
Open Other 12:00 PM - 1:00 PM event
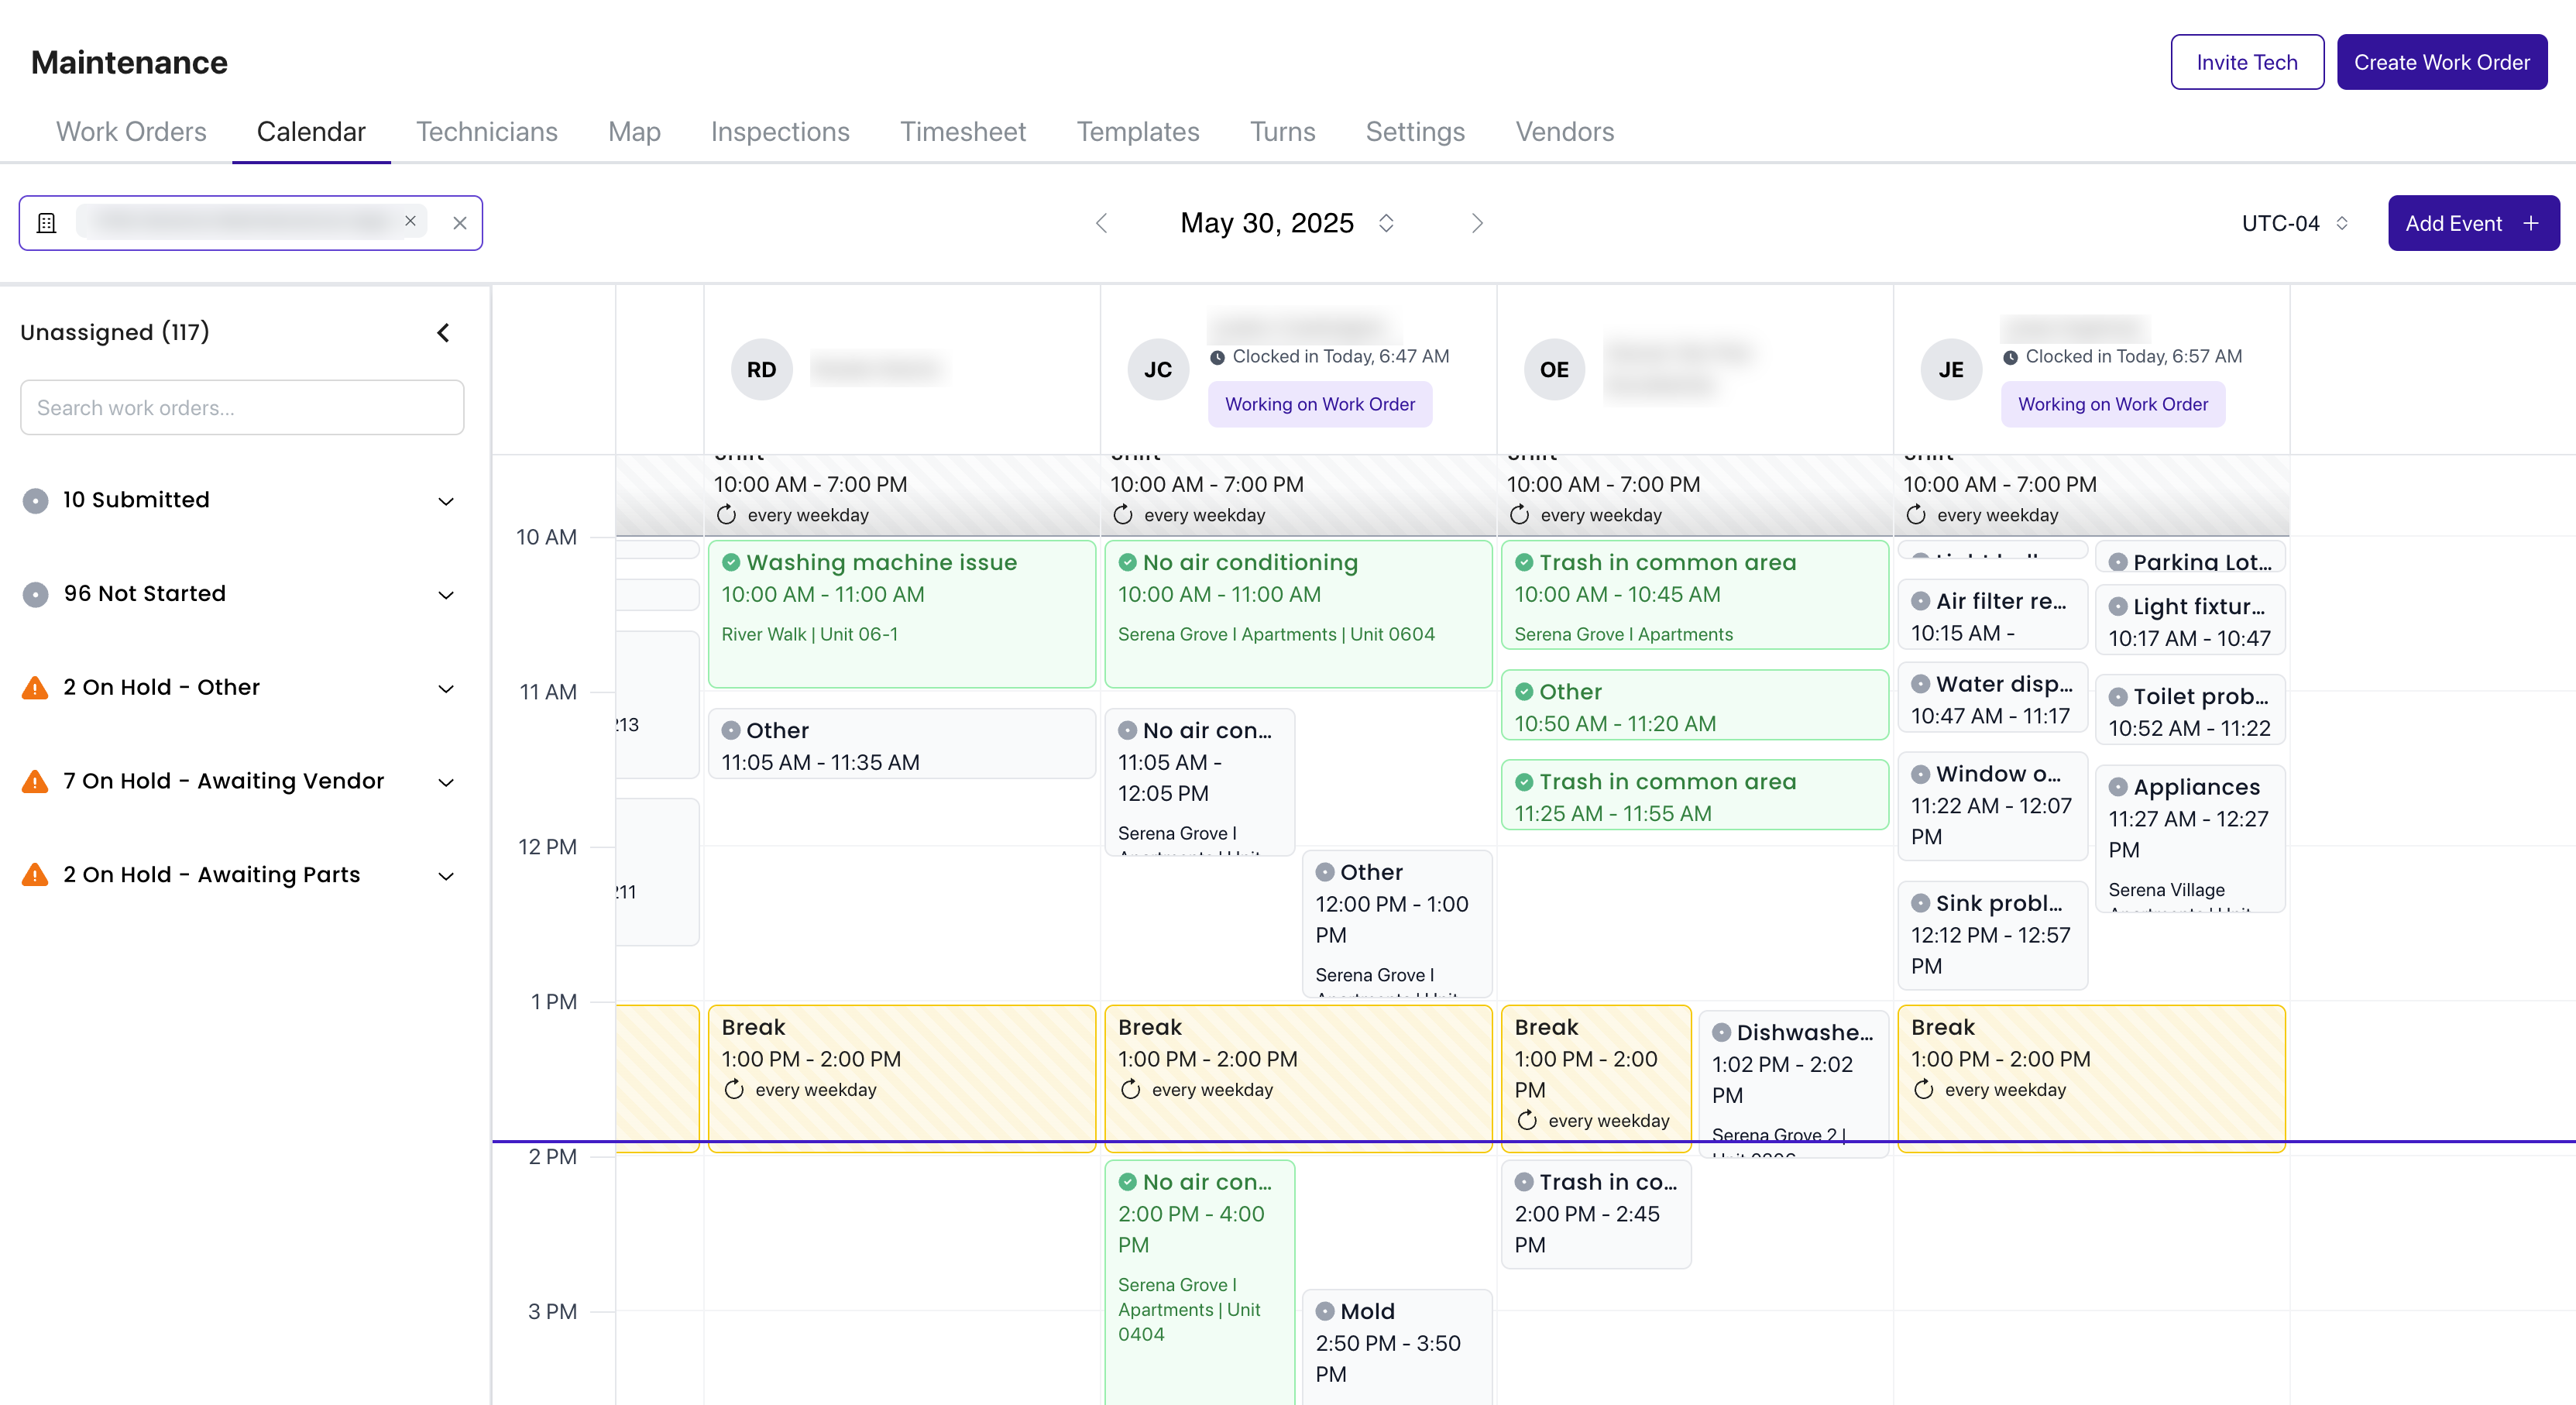[x=1397, y=923]
